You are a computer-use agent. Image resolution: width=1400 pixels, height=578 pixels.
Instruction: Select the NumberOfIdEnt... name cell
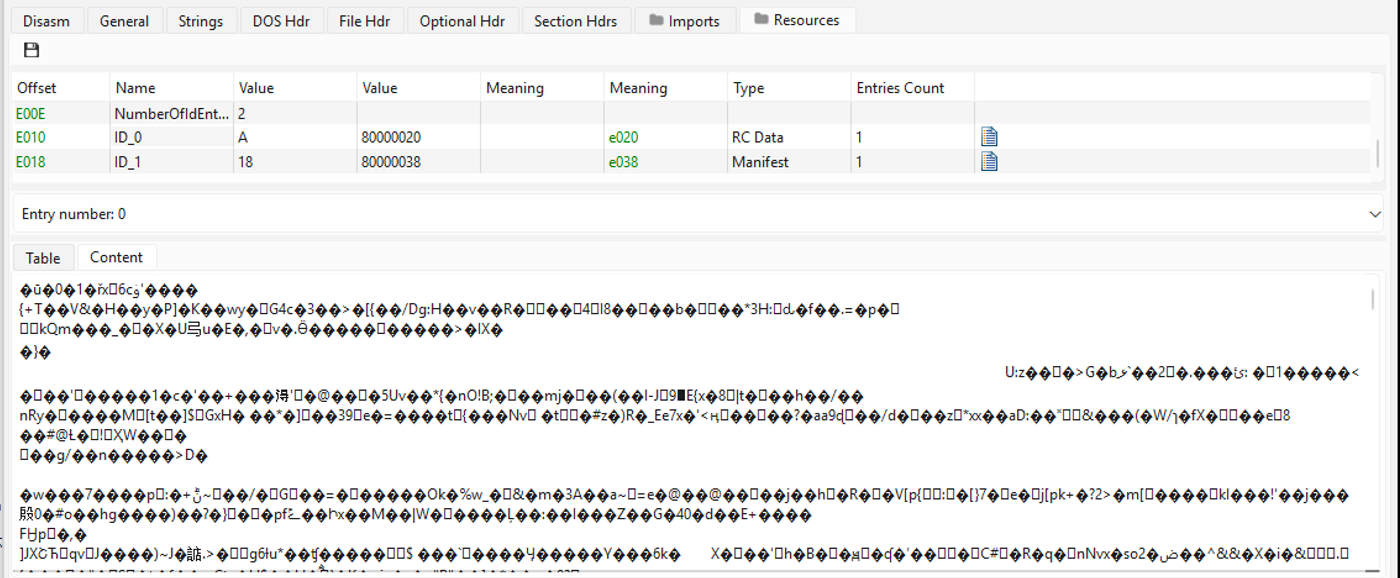[171, 113]
